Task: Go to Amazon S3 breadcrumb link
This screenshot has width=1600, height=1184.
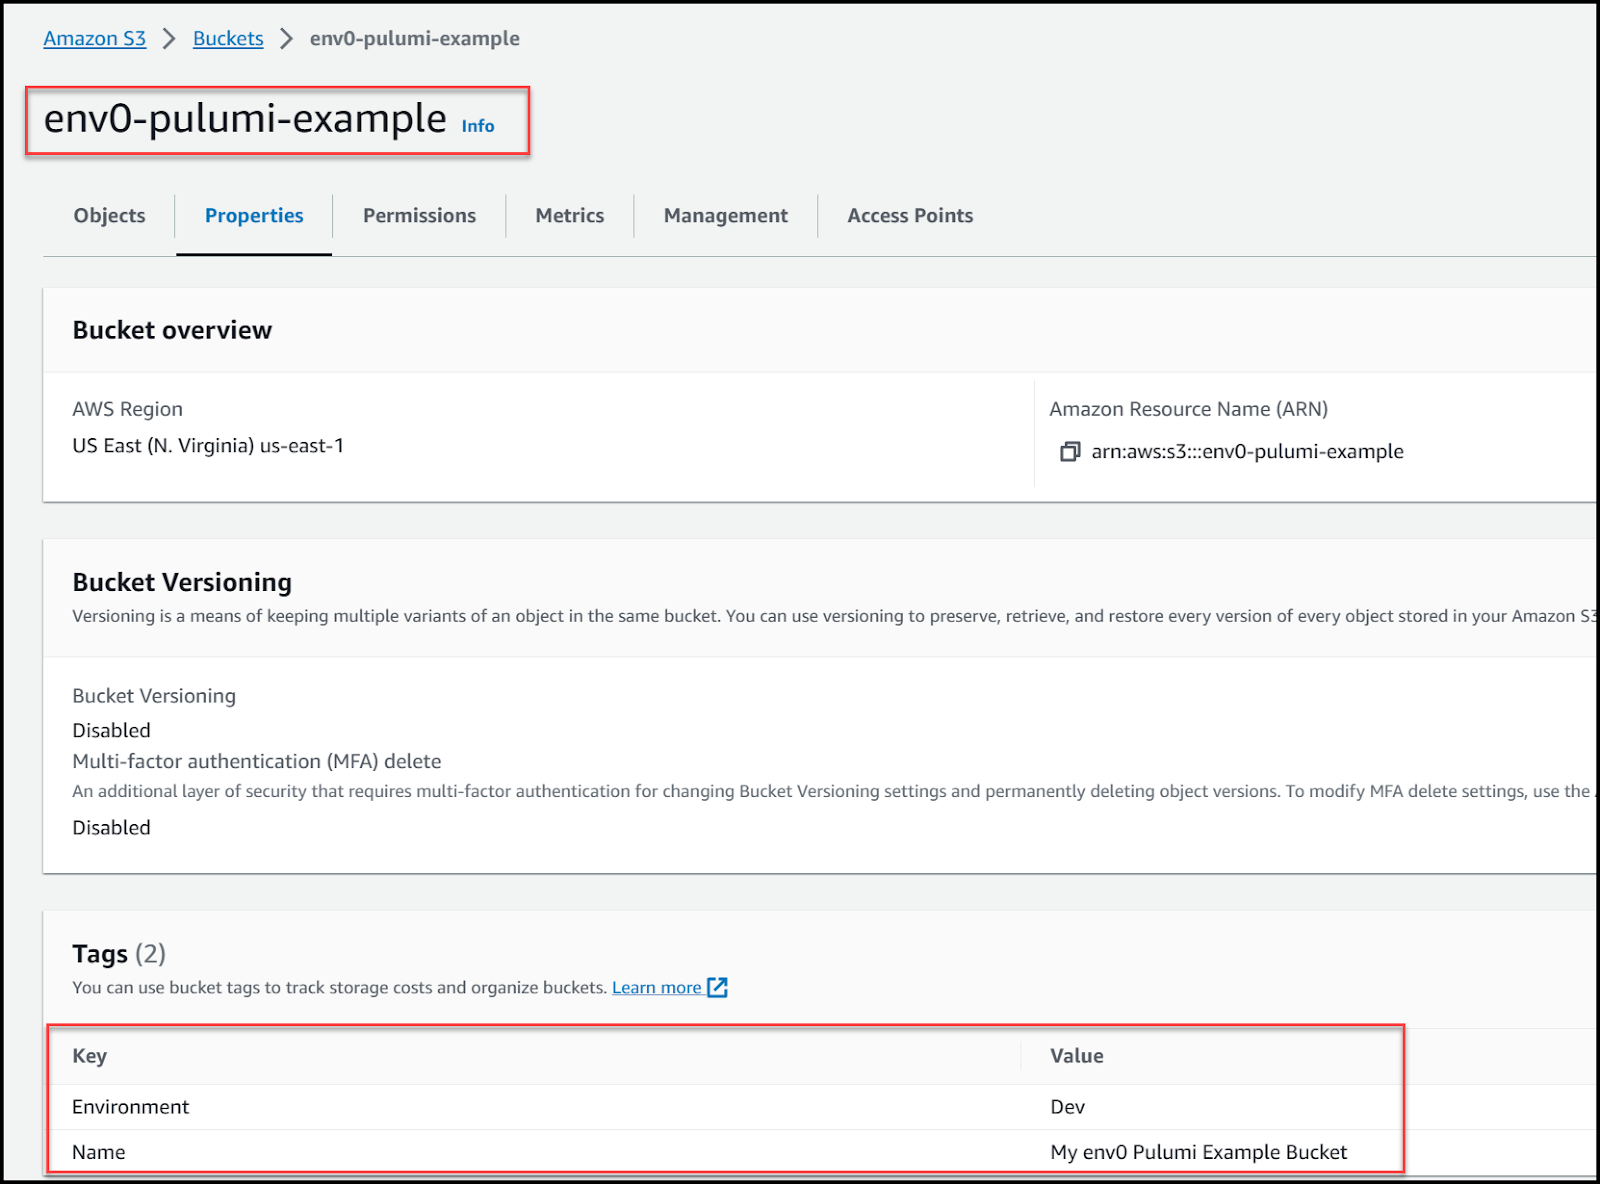Action: [x=95, y=38]
